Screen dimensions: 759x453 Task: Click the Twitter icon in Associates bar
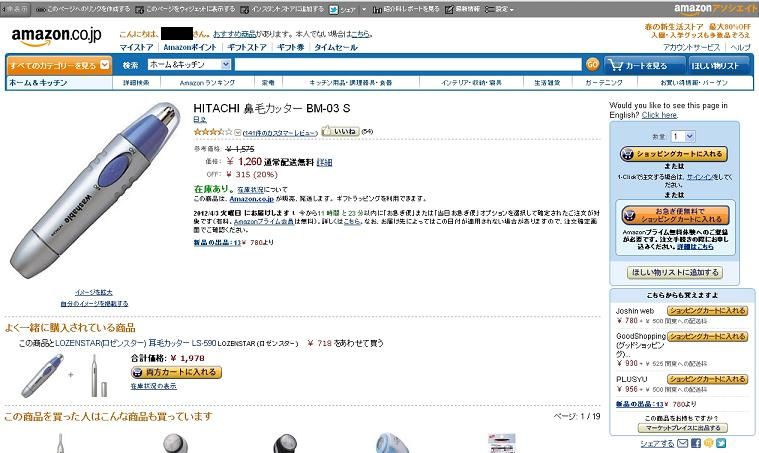point(334,9)
